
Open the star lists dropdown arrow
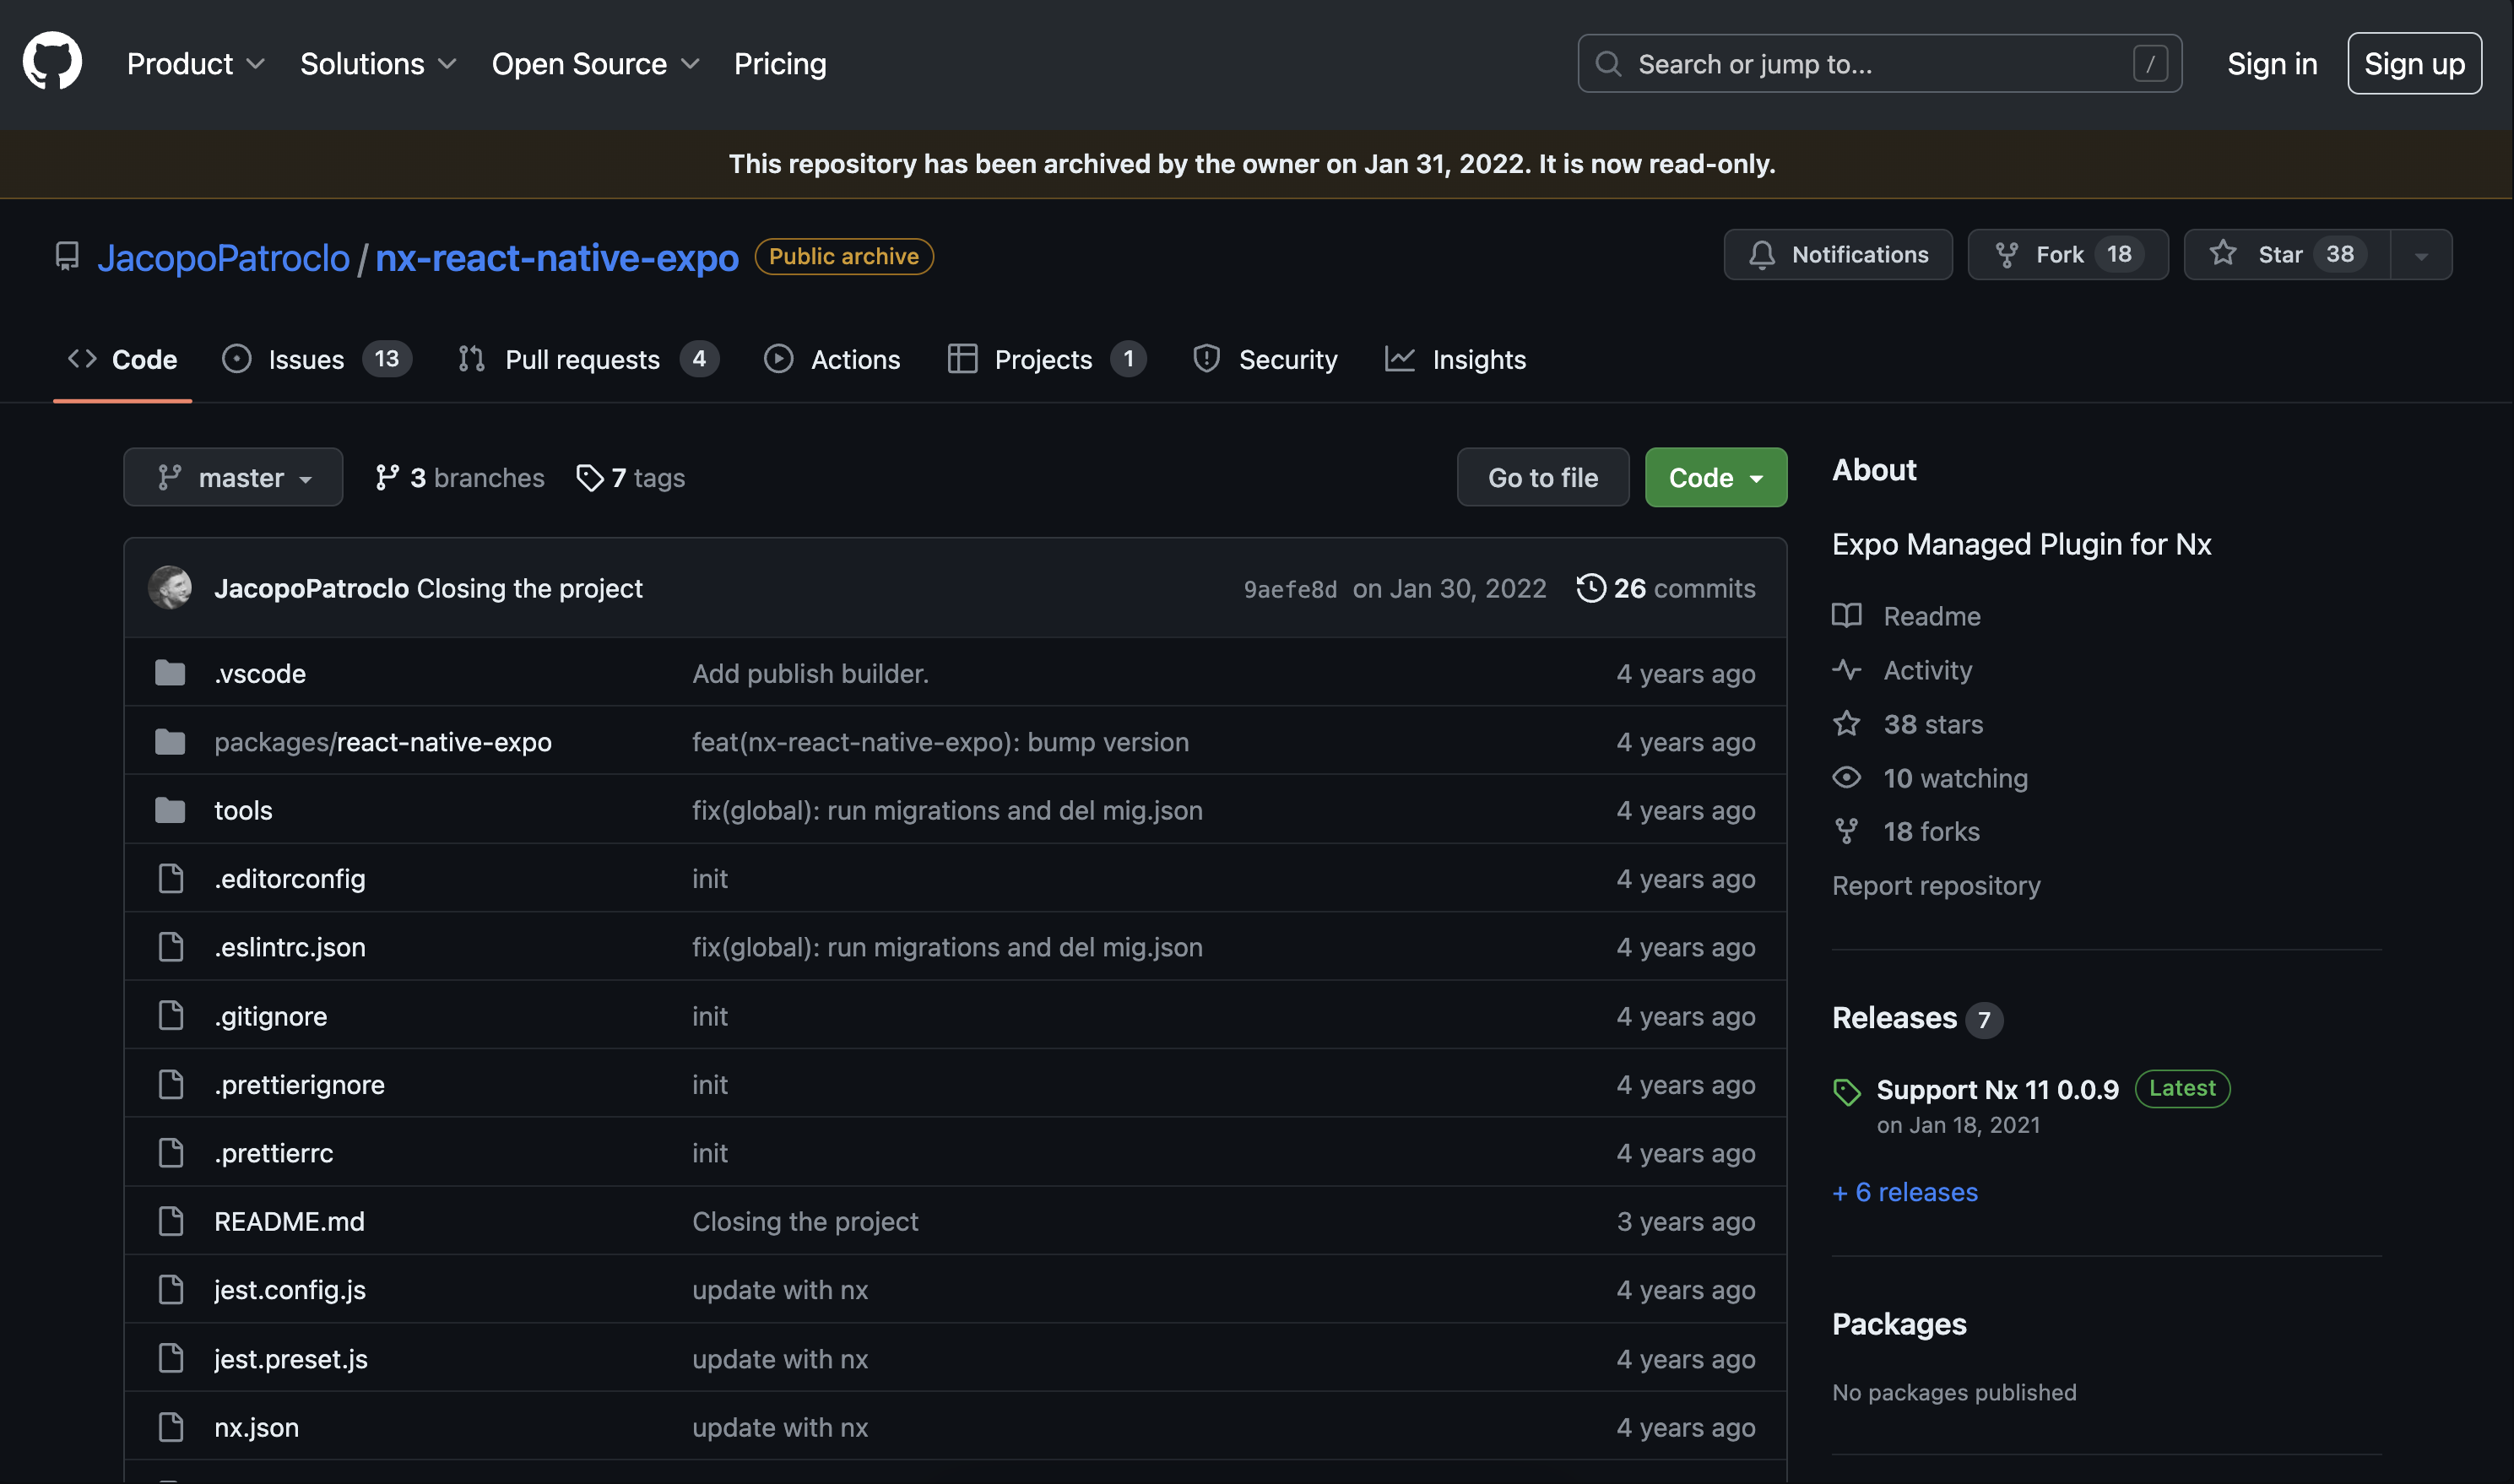click(x=2421, y=256)
